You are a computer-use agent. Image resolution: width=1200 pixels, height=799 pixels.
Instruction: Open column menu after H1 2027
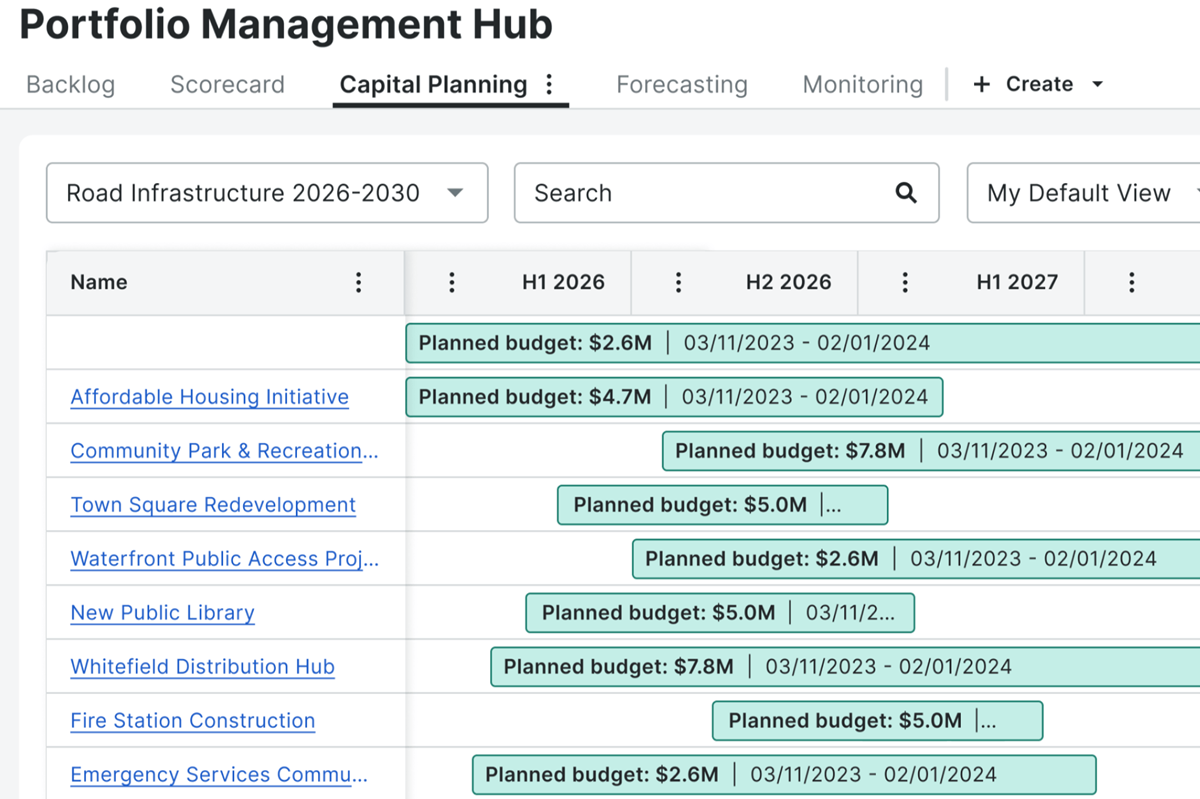[x=1131, y=282]
